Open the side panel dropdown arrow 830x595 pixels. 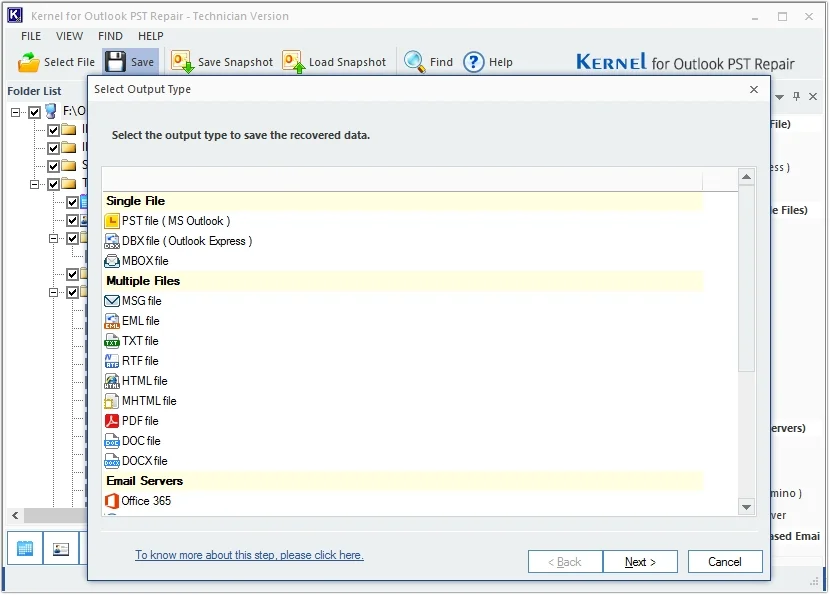pyautogui.click(x=779, y=97)
